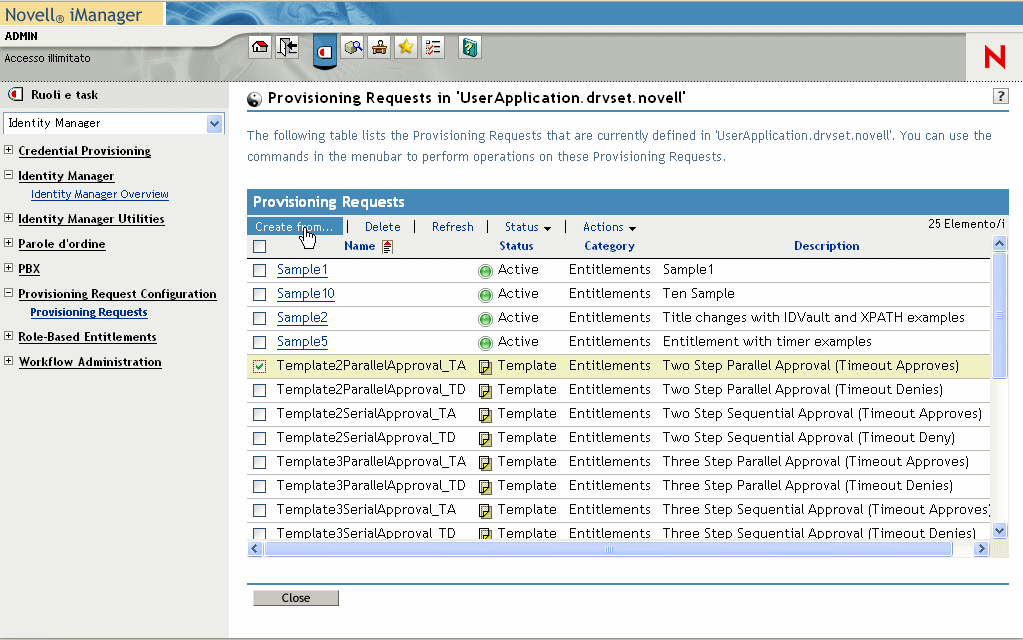Click the Configure desk icon
1023x640 pixels.
(x=379, y=47)
